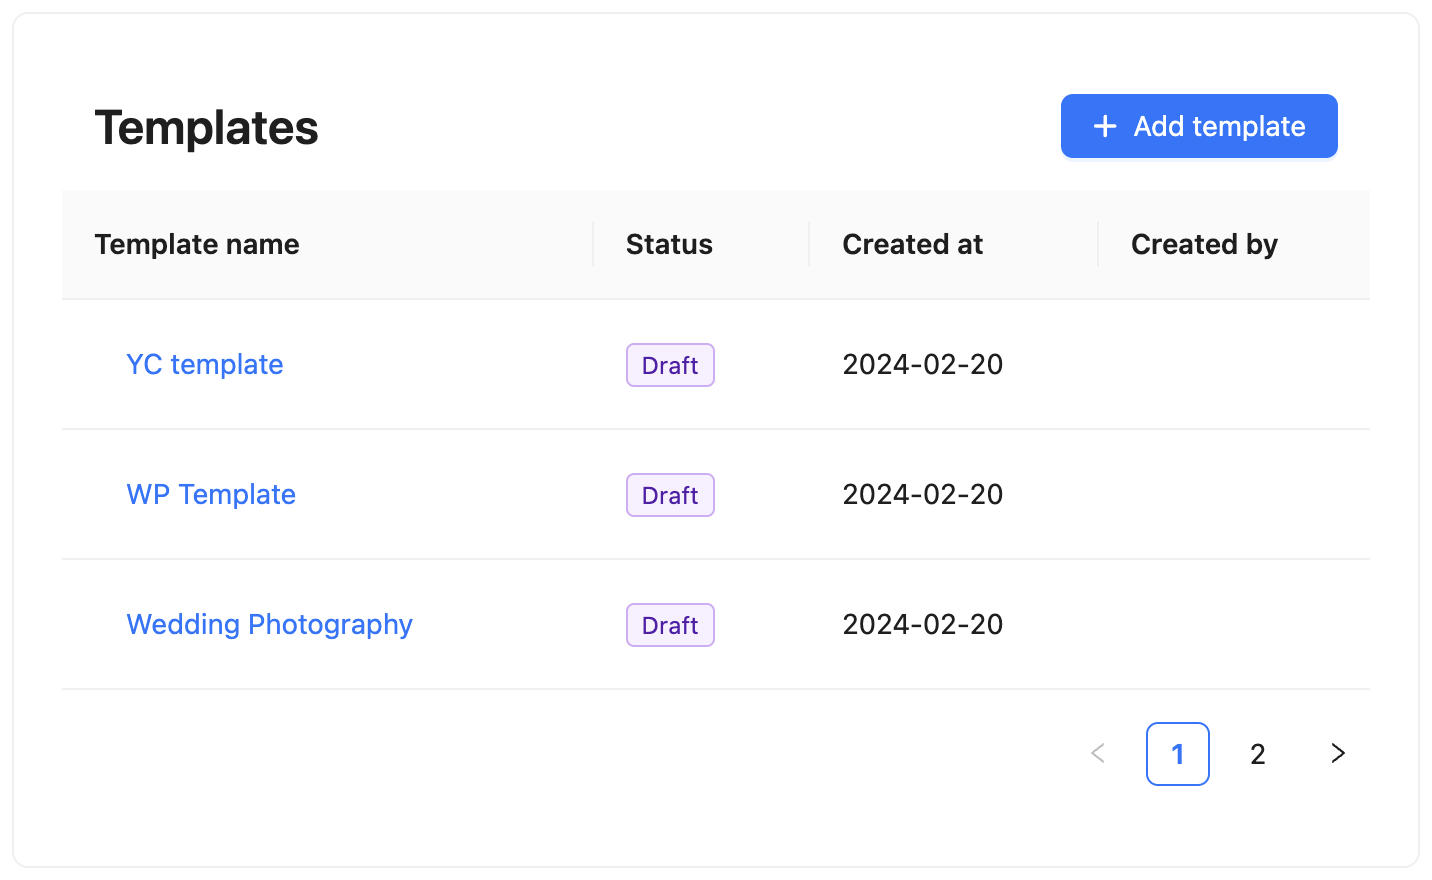Click the Draft badge for WP Template

[x=670, y=495]
